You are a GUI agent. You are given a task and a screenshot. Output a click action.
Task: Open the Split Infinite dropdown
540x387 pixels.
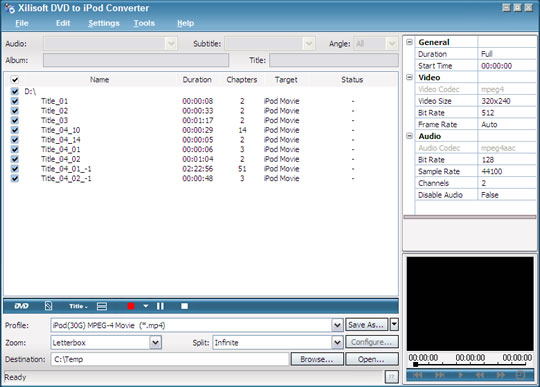(337, 343)
